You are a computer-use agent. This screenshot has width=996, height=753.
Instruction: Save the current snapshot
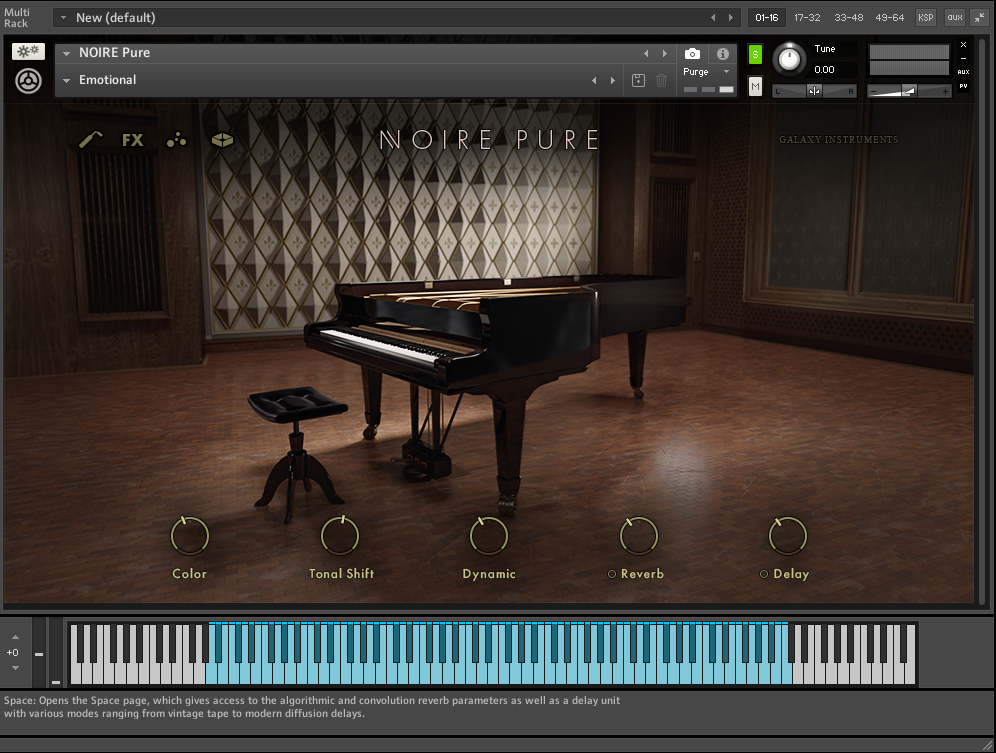638,80
